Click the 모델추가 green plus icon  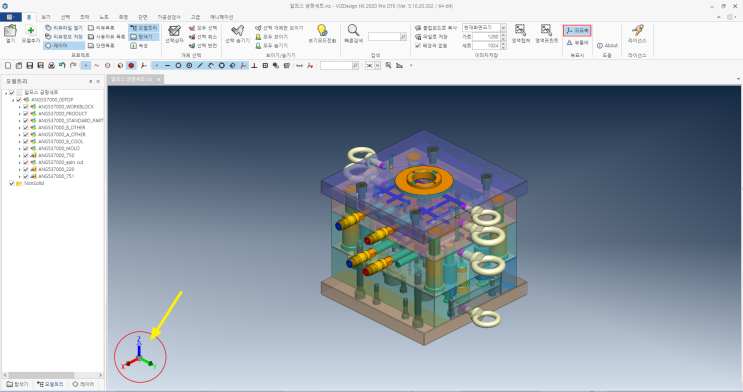pyautogui.click(x=31, y=31)
